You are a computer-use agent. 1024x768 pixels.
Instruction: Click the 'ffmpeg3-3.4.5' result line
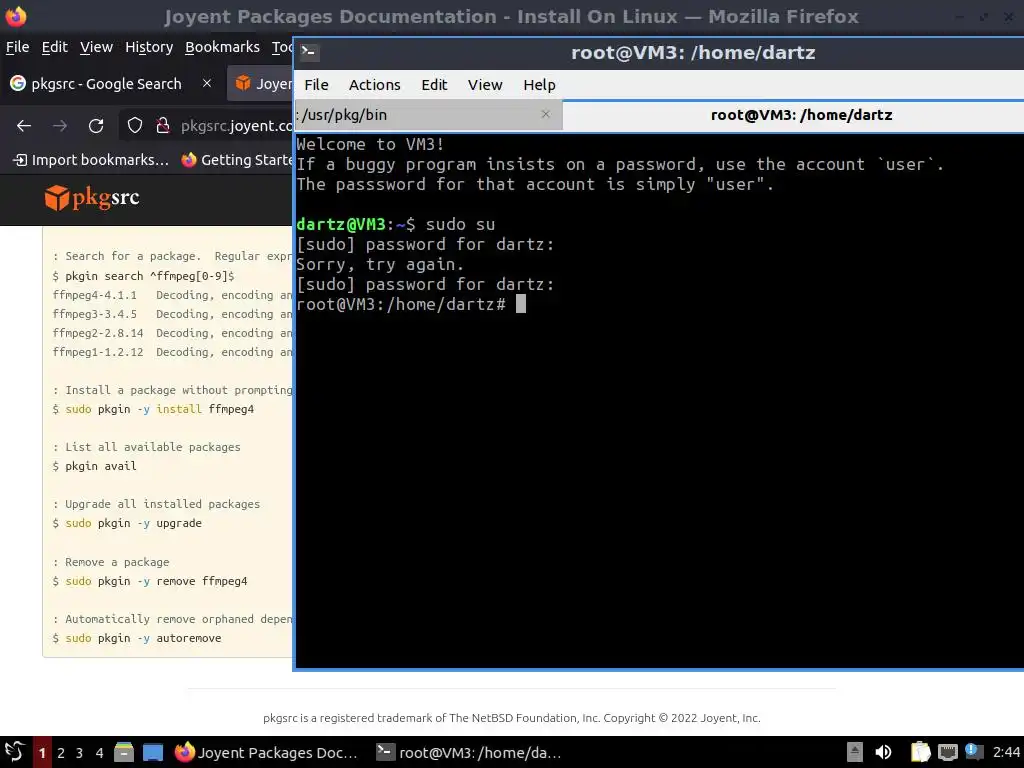click(x=172, y=314)
